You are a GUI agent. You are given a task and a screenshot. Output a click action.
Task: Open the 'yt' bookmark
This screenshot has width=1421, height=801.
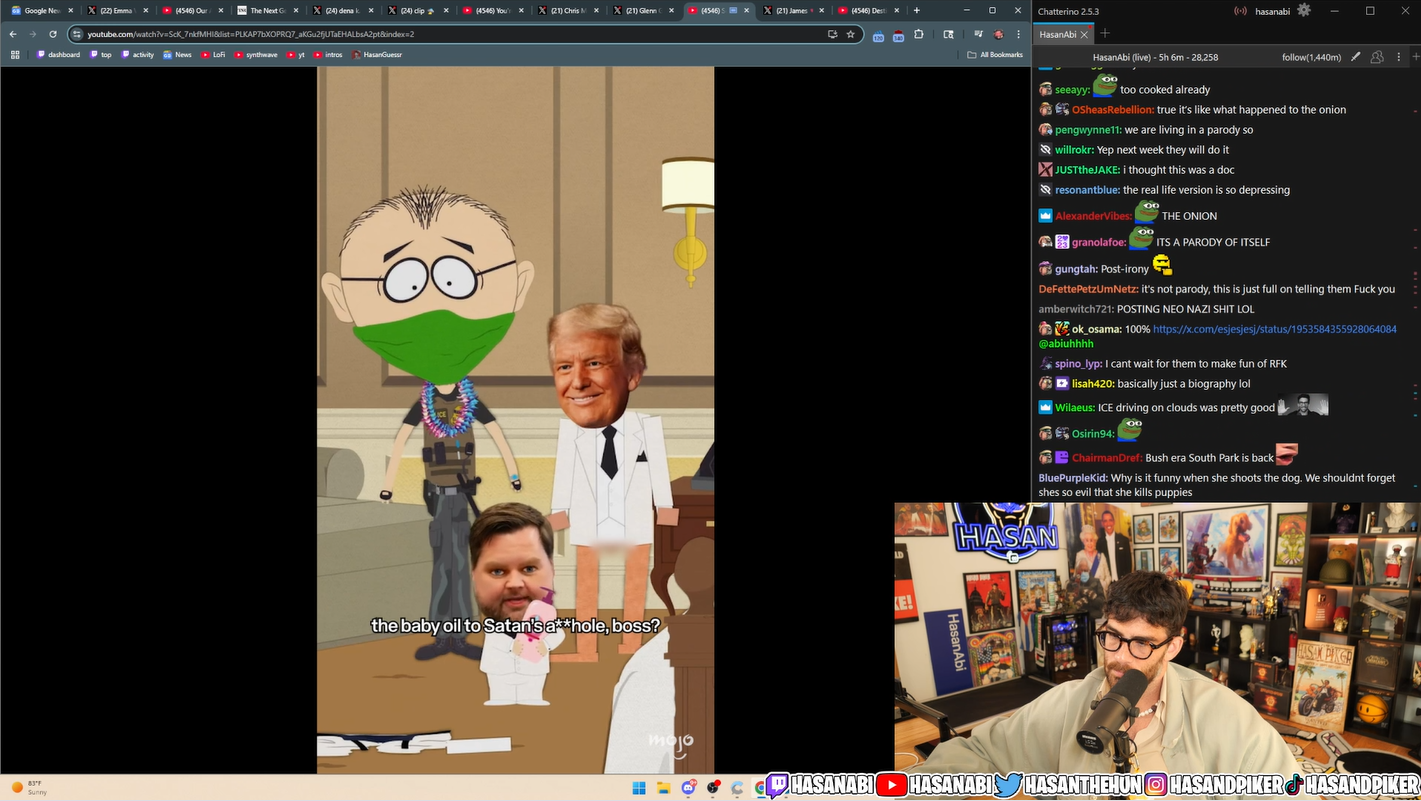click(296, 55)
